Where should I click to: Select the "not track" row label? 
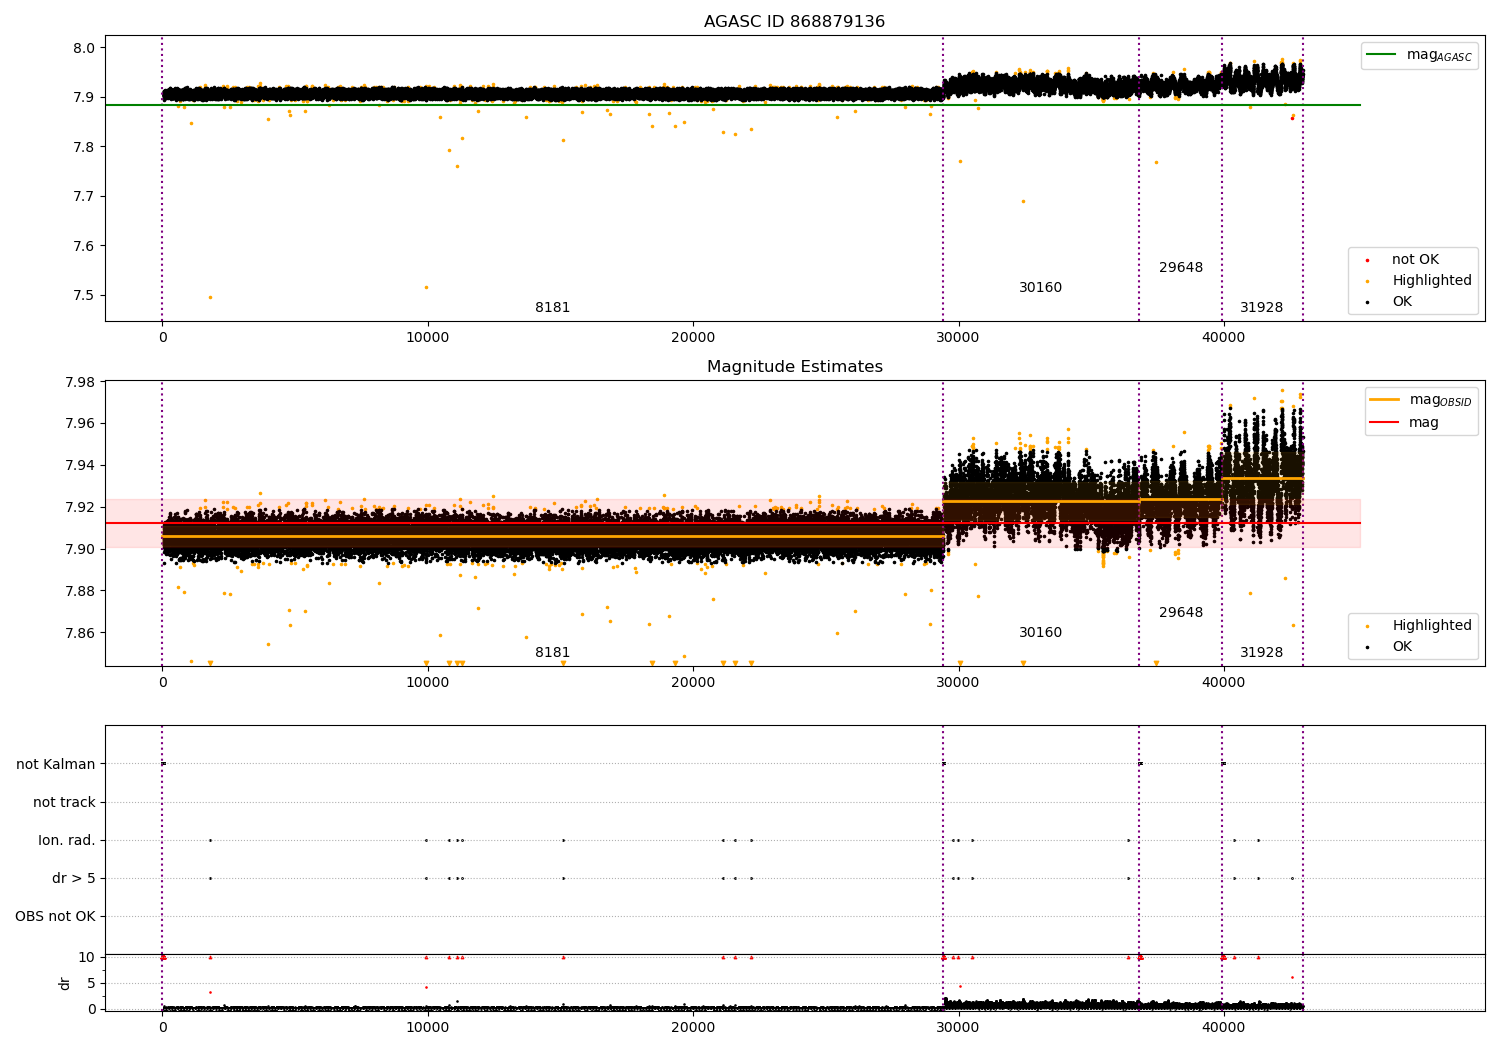coord(64,803)
